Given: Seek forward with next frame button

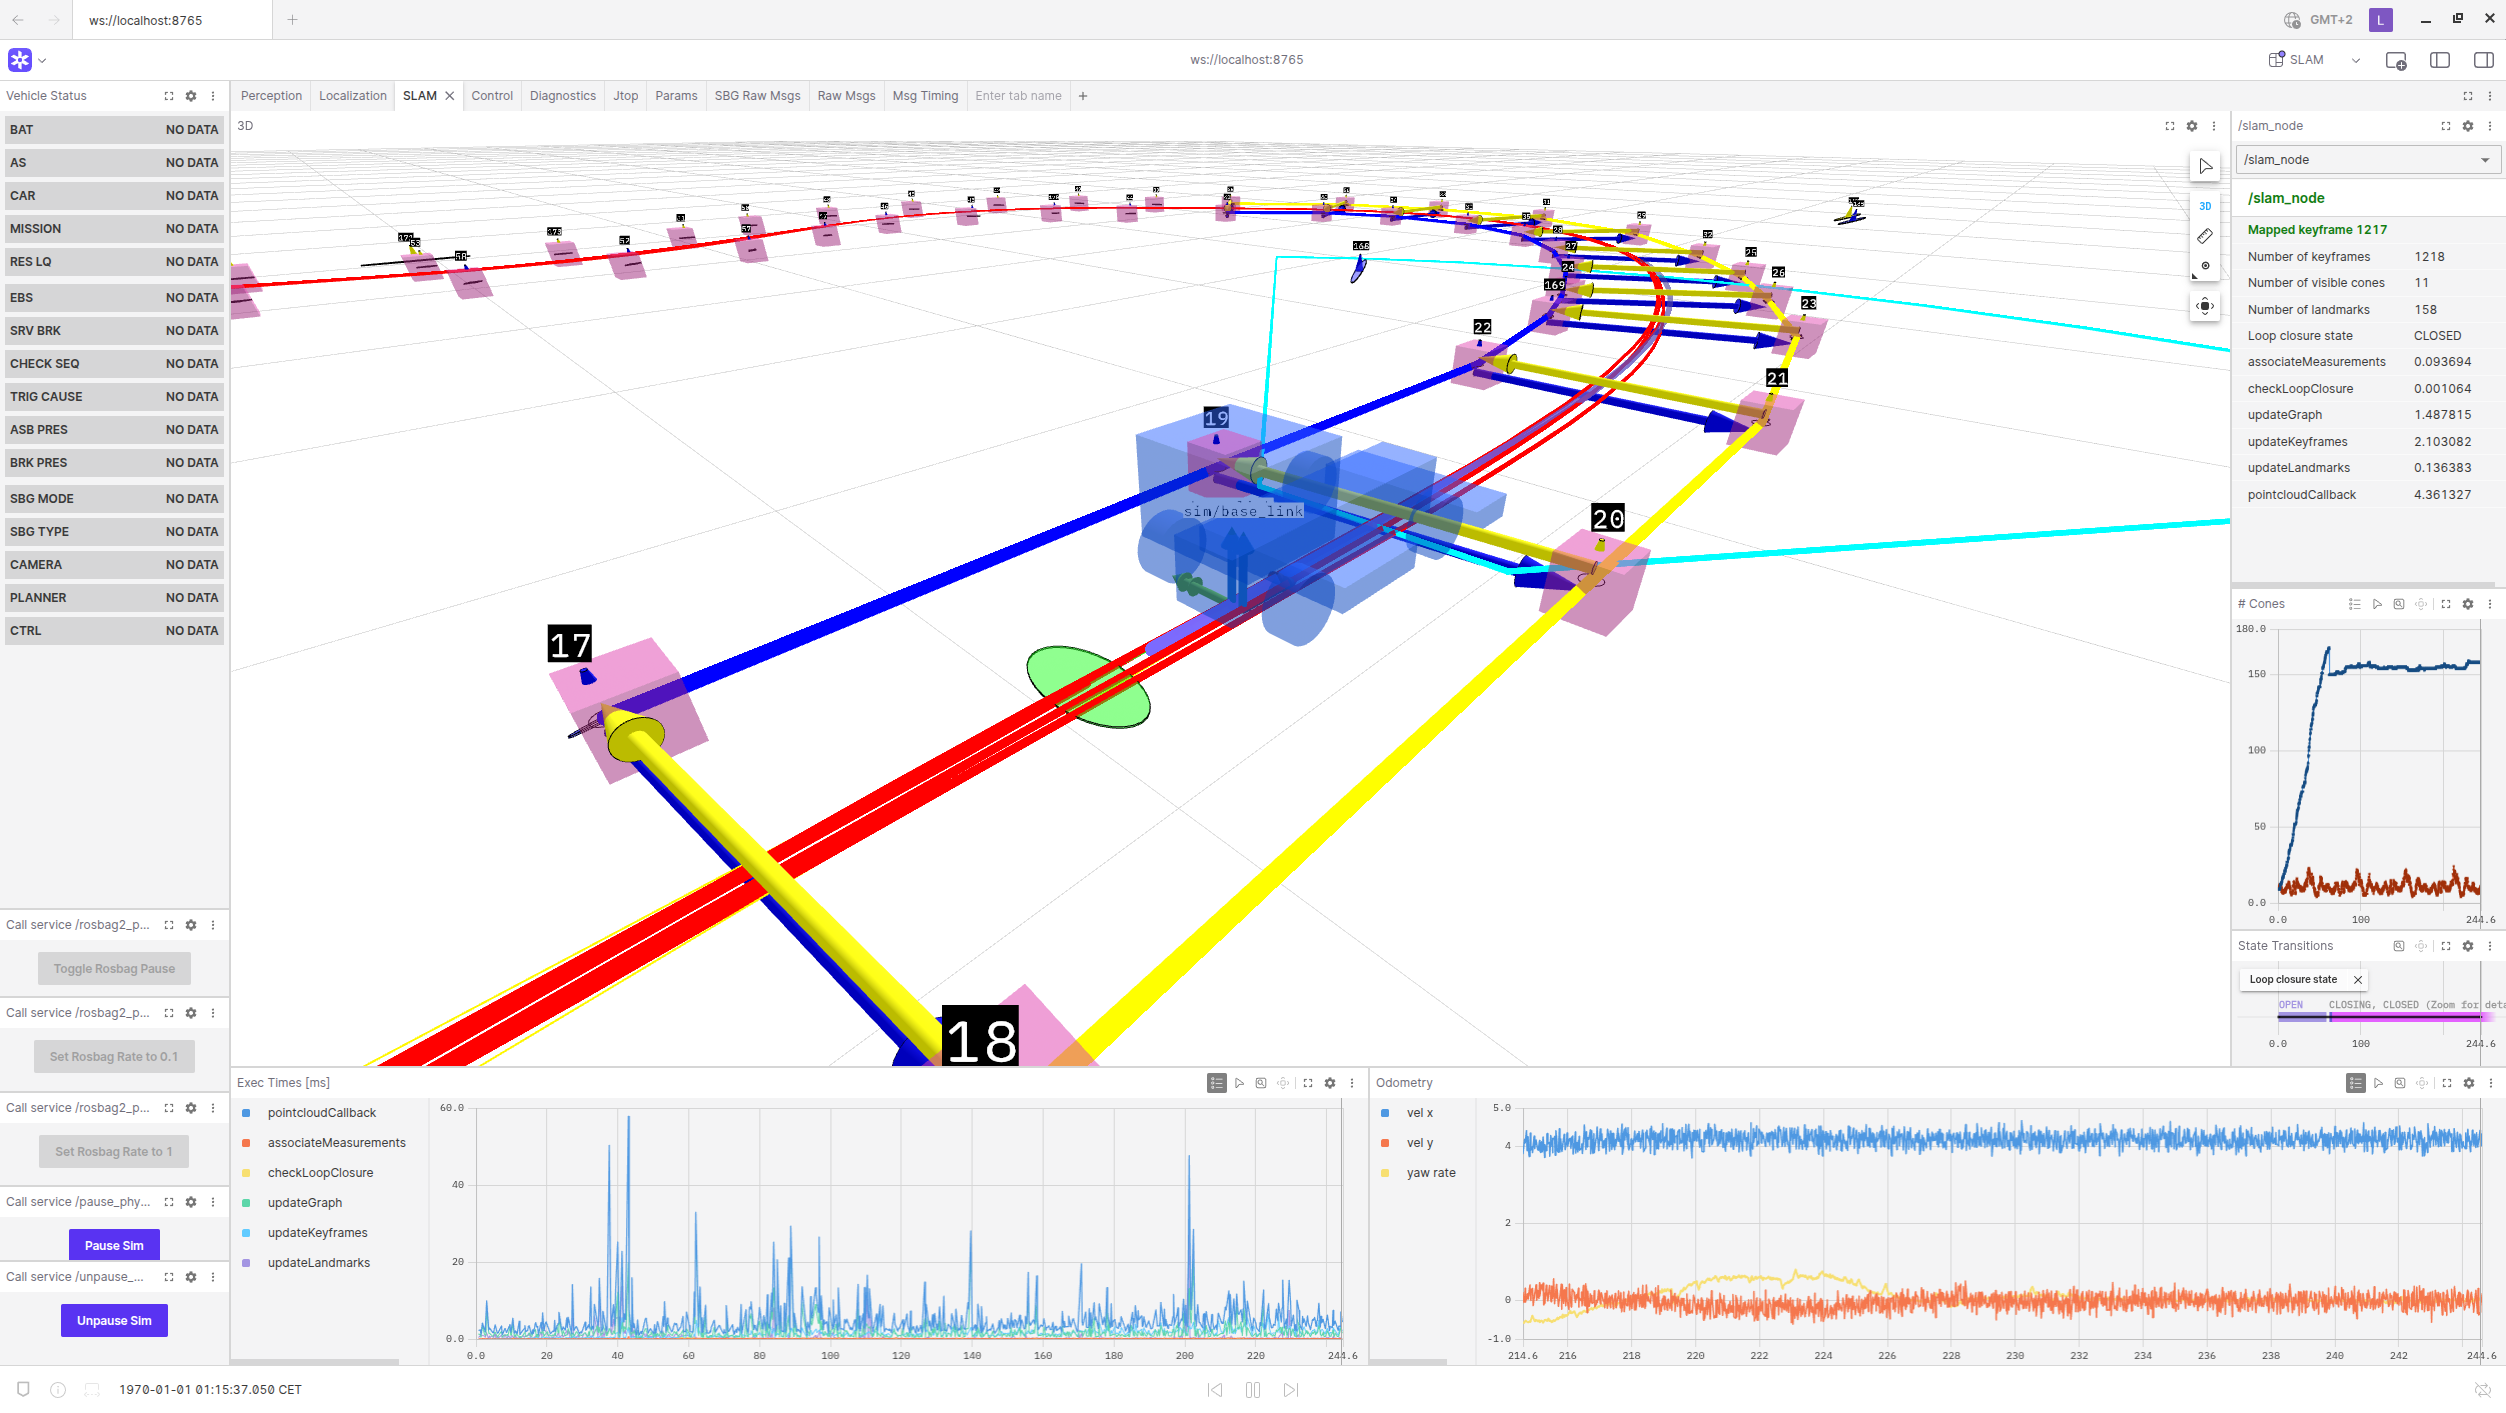Looking at the screenshot, I should [x=1291, y=1390].
